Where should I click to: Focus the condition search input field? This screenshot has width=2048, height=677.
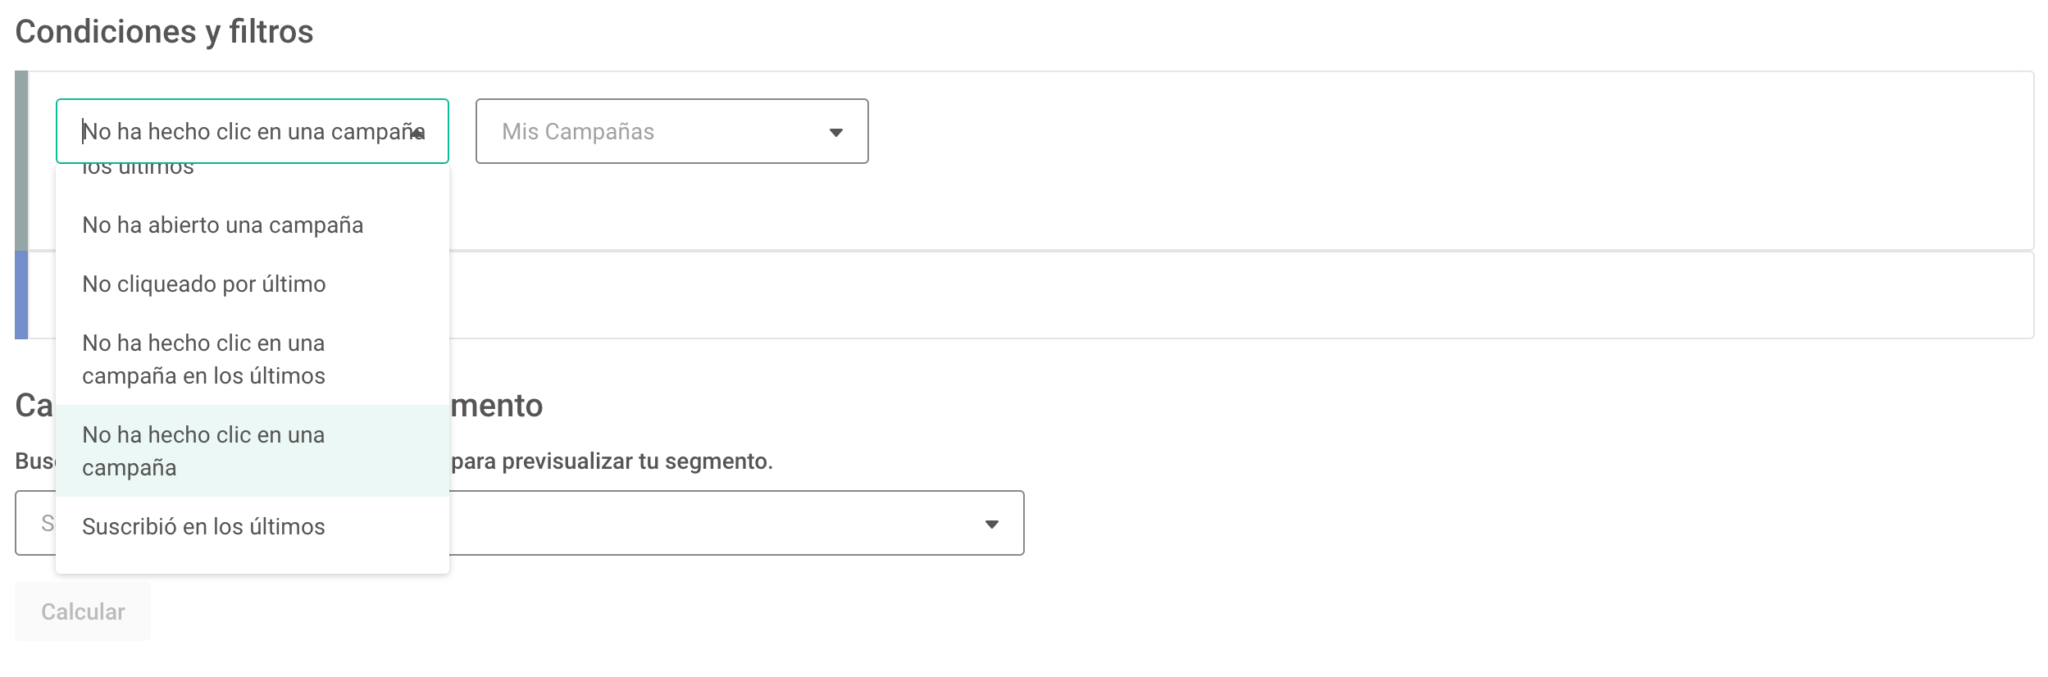pos(240,131)
